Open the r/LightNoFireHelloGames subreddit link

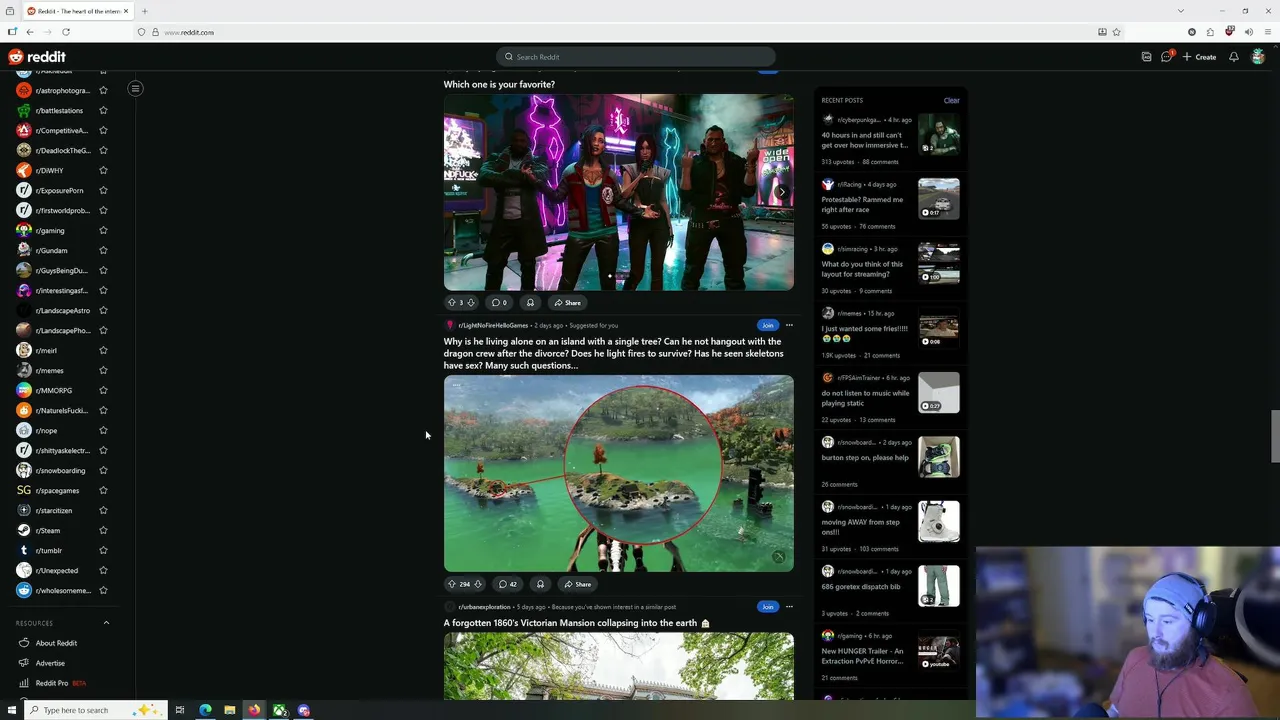click(x=493, y=325)
